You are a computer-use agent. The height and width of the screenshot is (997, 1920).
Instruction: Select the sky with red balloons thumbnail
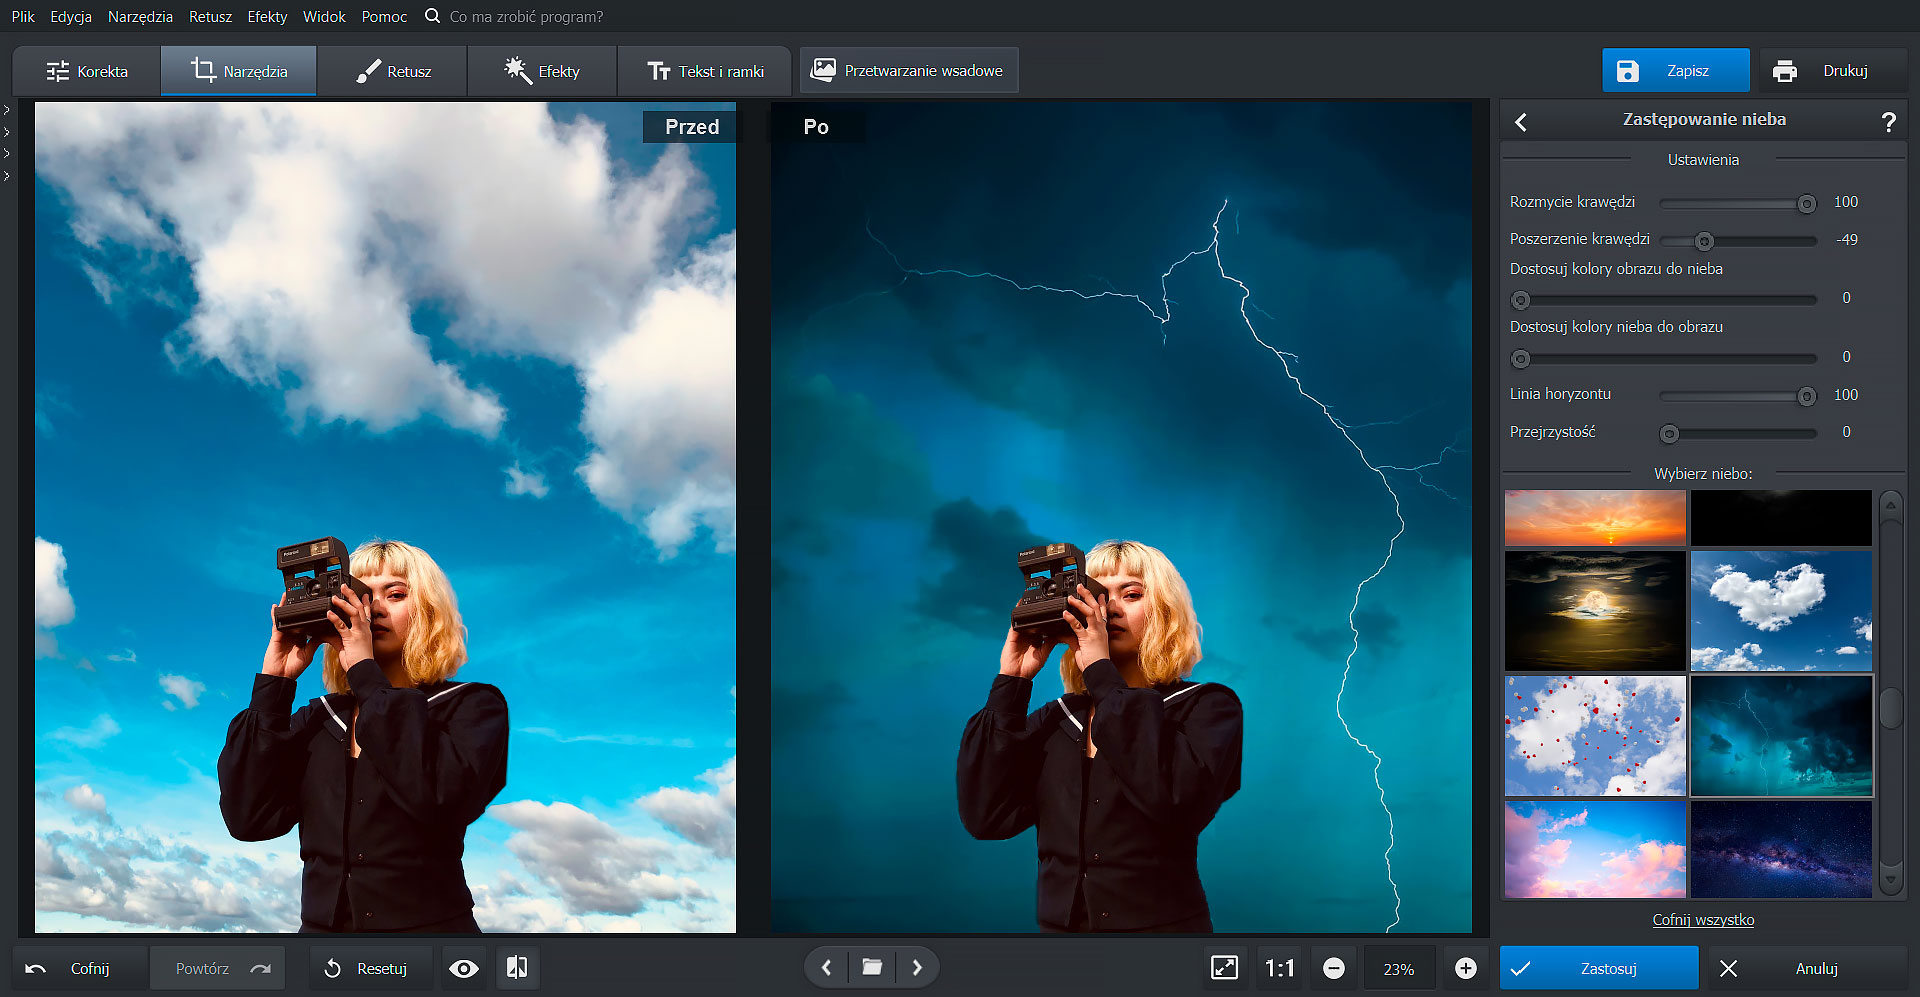1595,735
